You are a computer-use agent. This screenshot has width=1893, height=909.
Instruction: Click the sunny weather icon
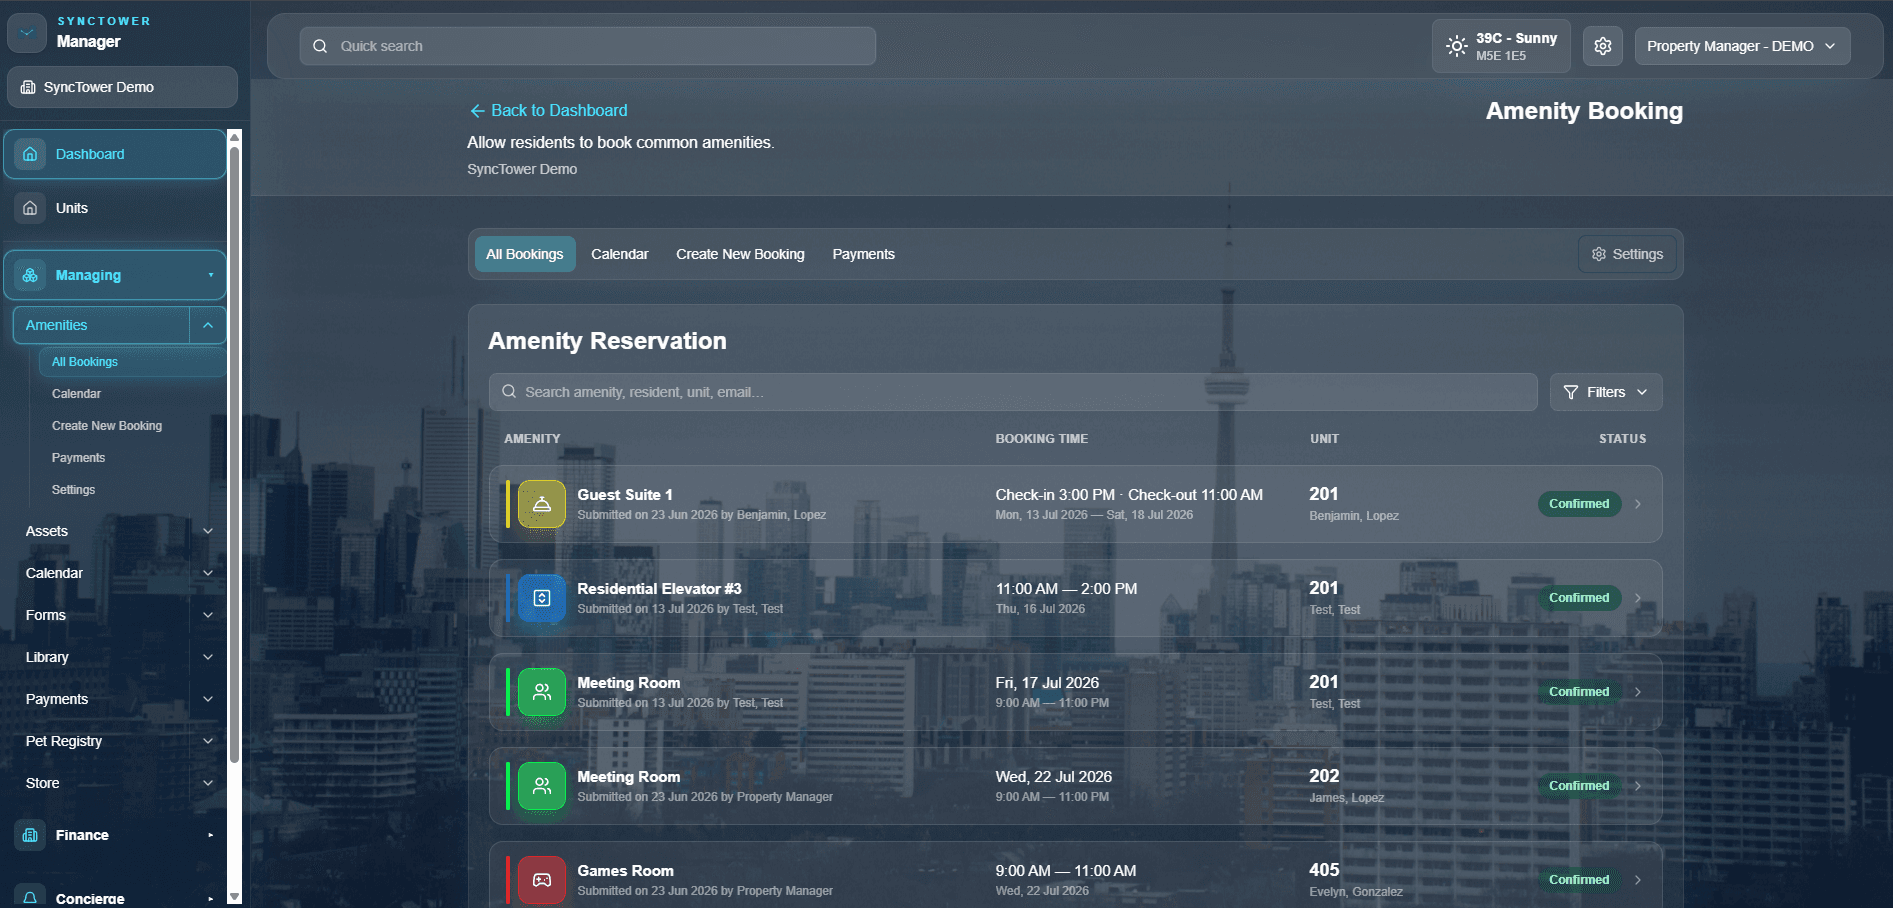pos(1457,46)
